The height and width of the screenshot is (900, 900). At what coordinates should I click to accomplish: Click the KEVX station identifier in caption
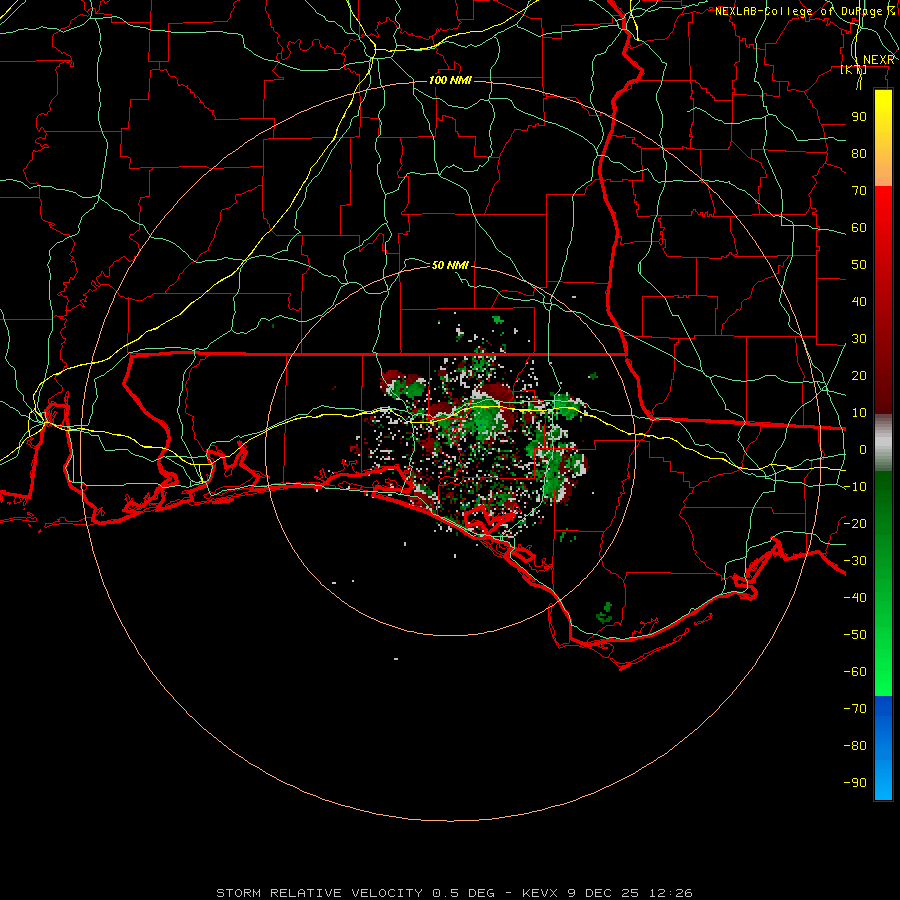[541, 893]
